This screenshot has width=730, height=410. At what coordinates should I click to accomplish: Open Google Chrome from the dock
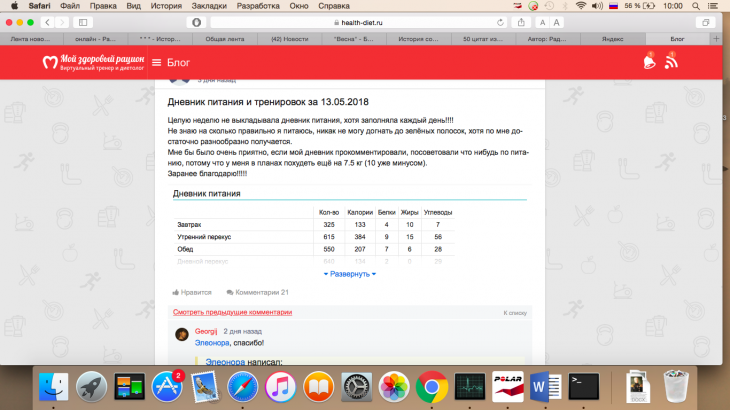(431, 386)
